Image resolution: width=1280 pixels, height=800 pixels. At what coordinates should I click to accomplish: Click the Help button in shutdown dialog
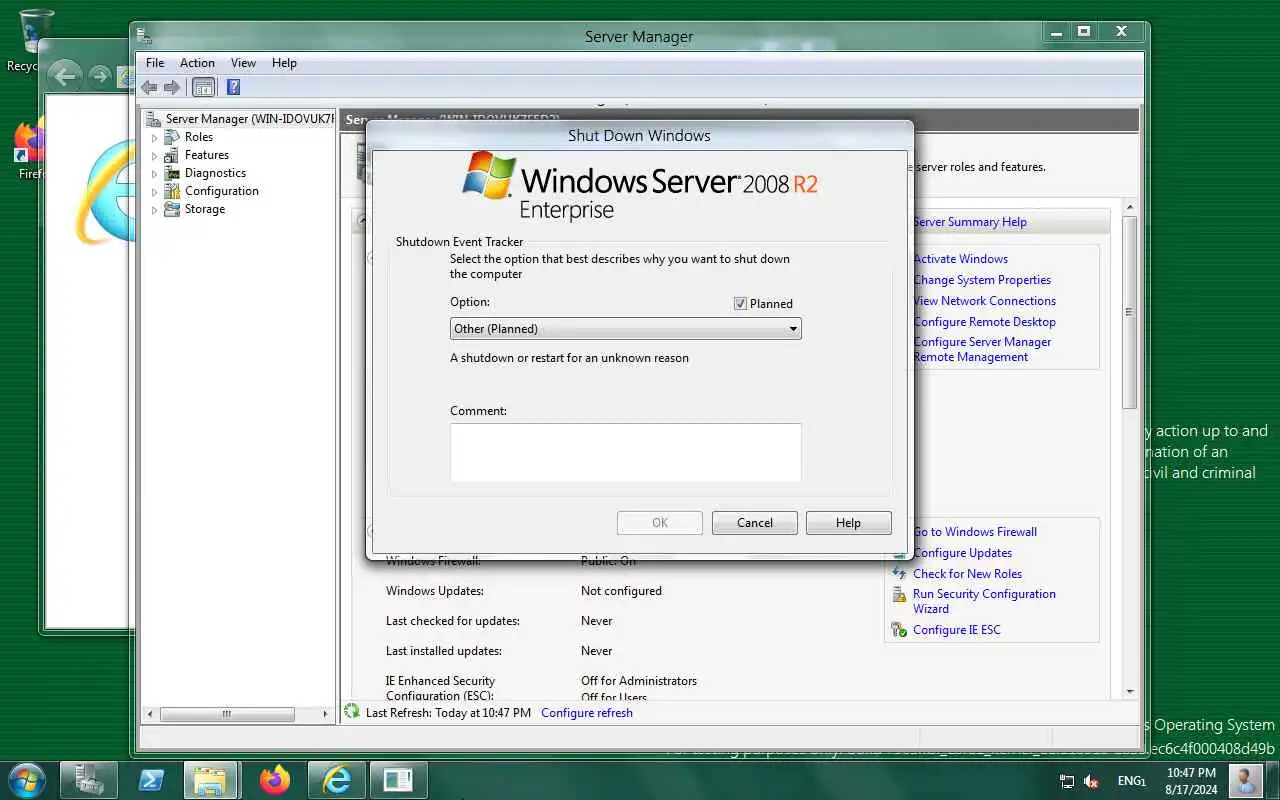click(x=848, y=523)
